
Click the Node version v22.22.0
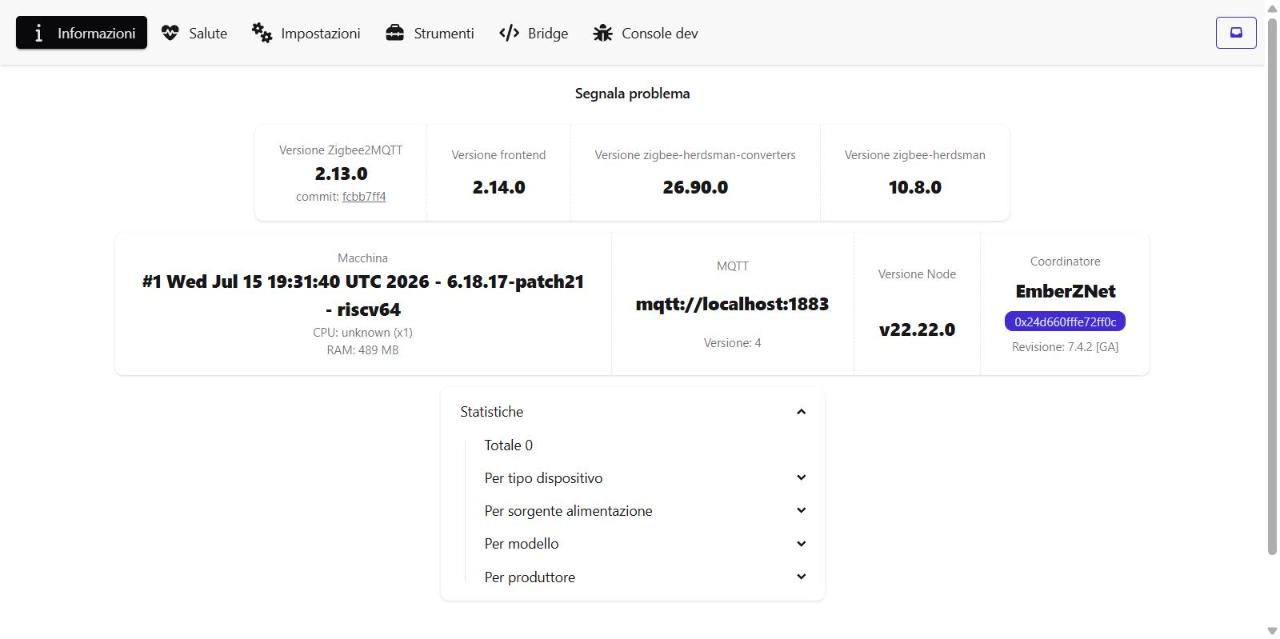point(917,329)
